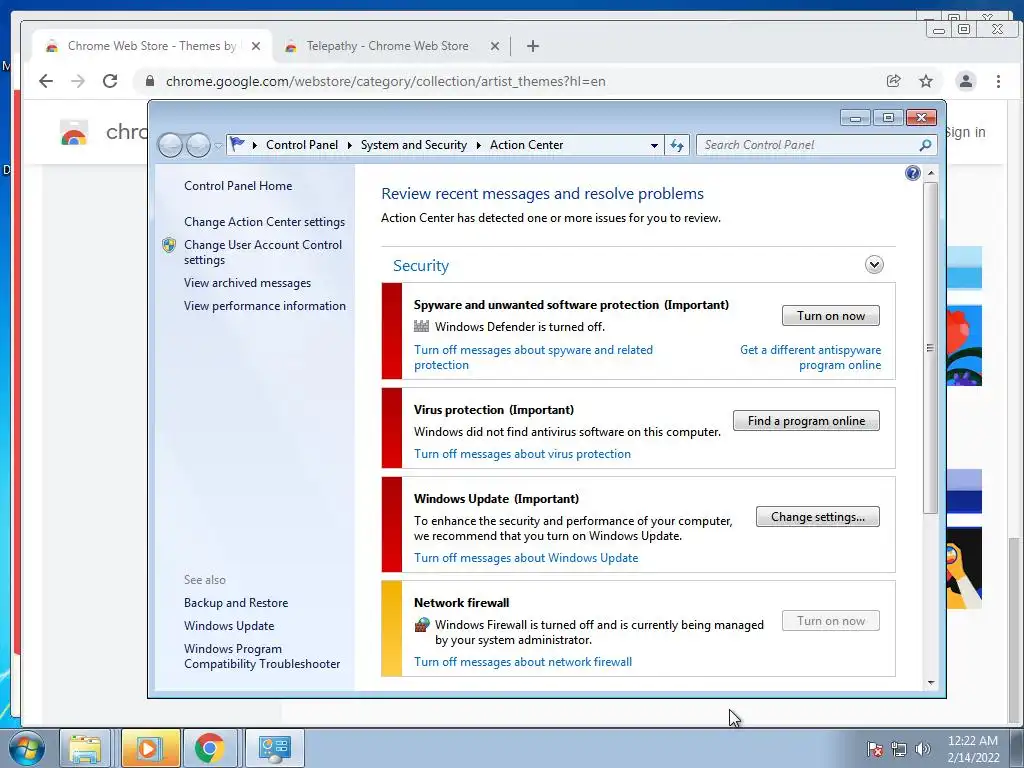1024x768 pixels.
Task: Open Windows Update under See also
Action: point(229,626)
